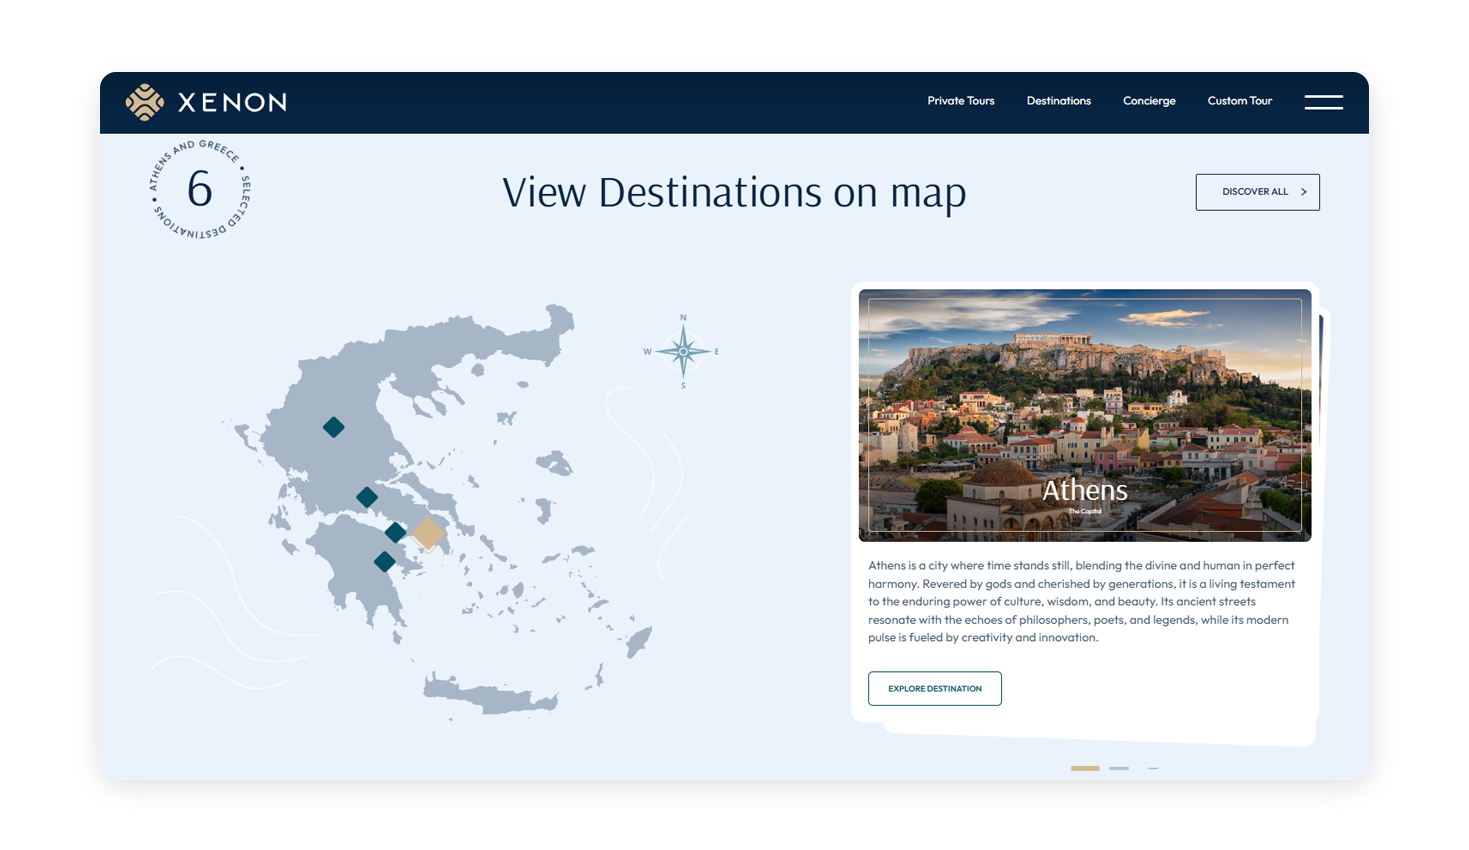Click the XENON wordmark text
Image resolution: width=1469 pixels, height=850 pixels.
tap(232, 102)
